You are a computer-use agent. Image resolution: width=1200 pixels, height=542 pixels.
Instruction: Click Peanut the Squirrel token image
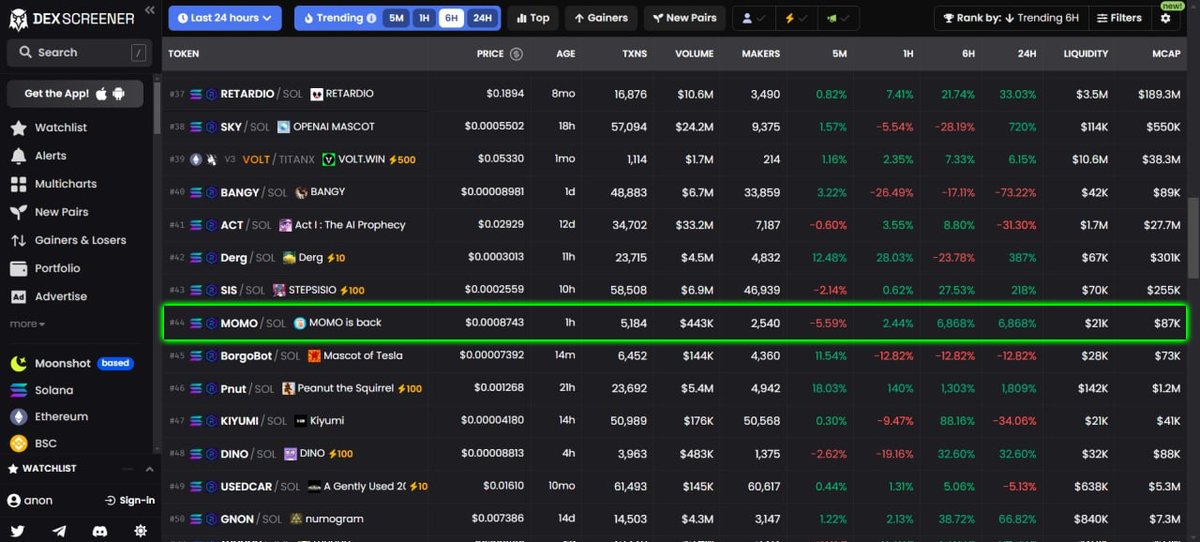(289, 388)
